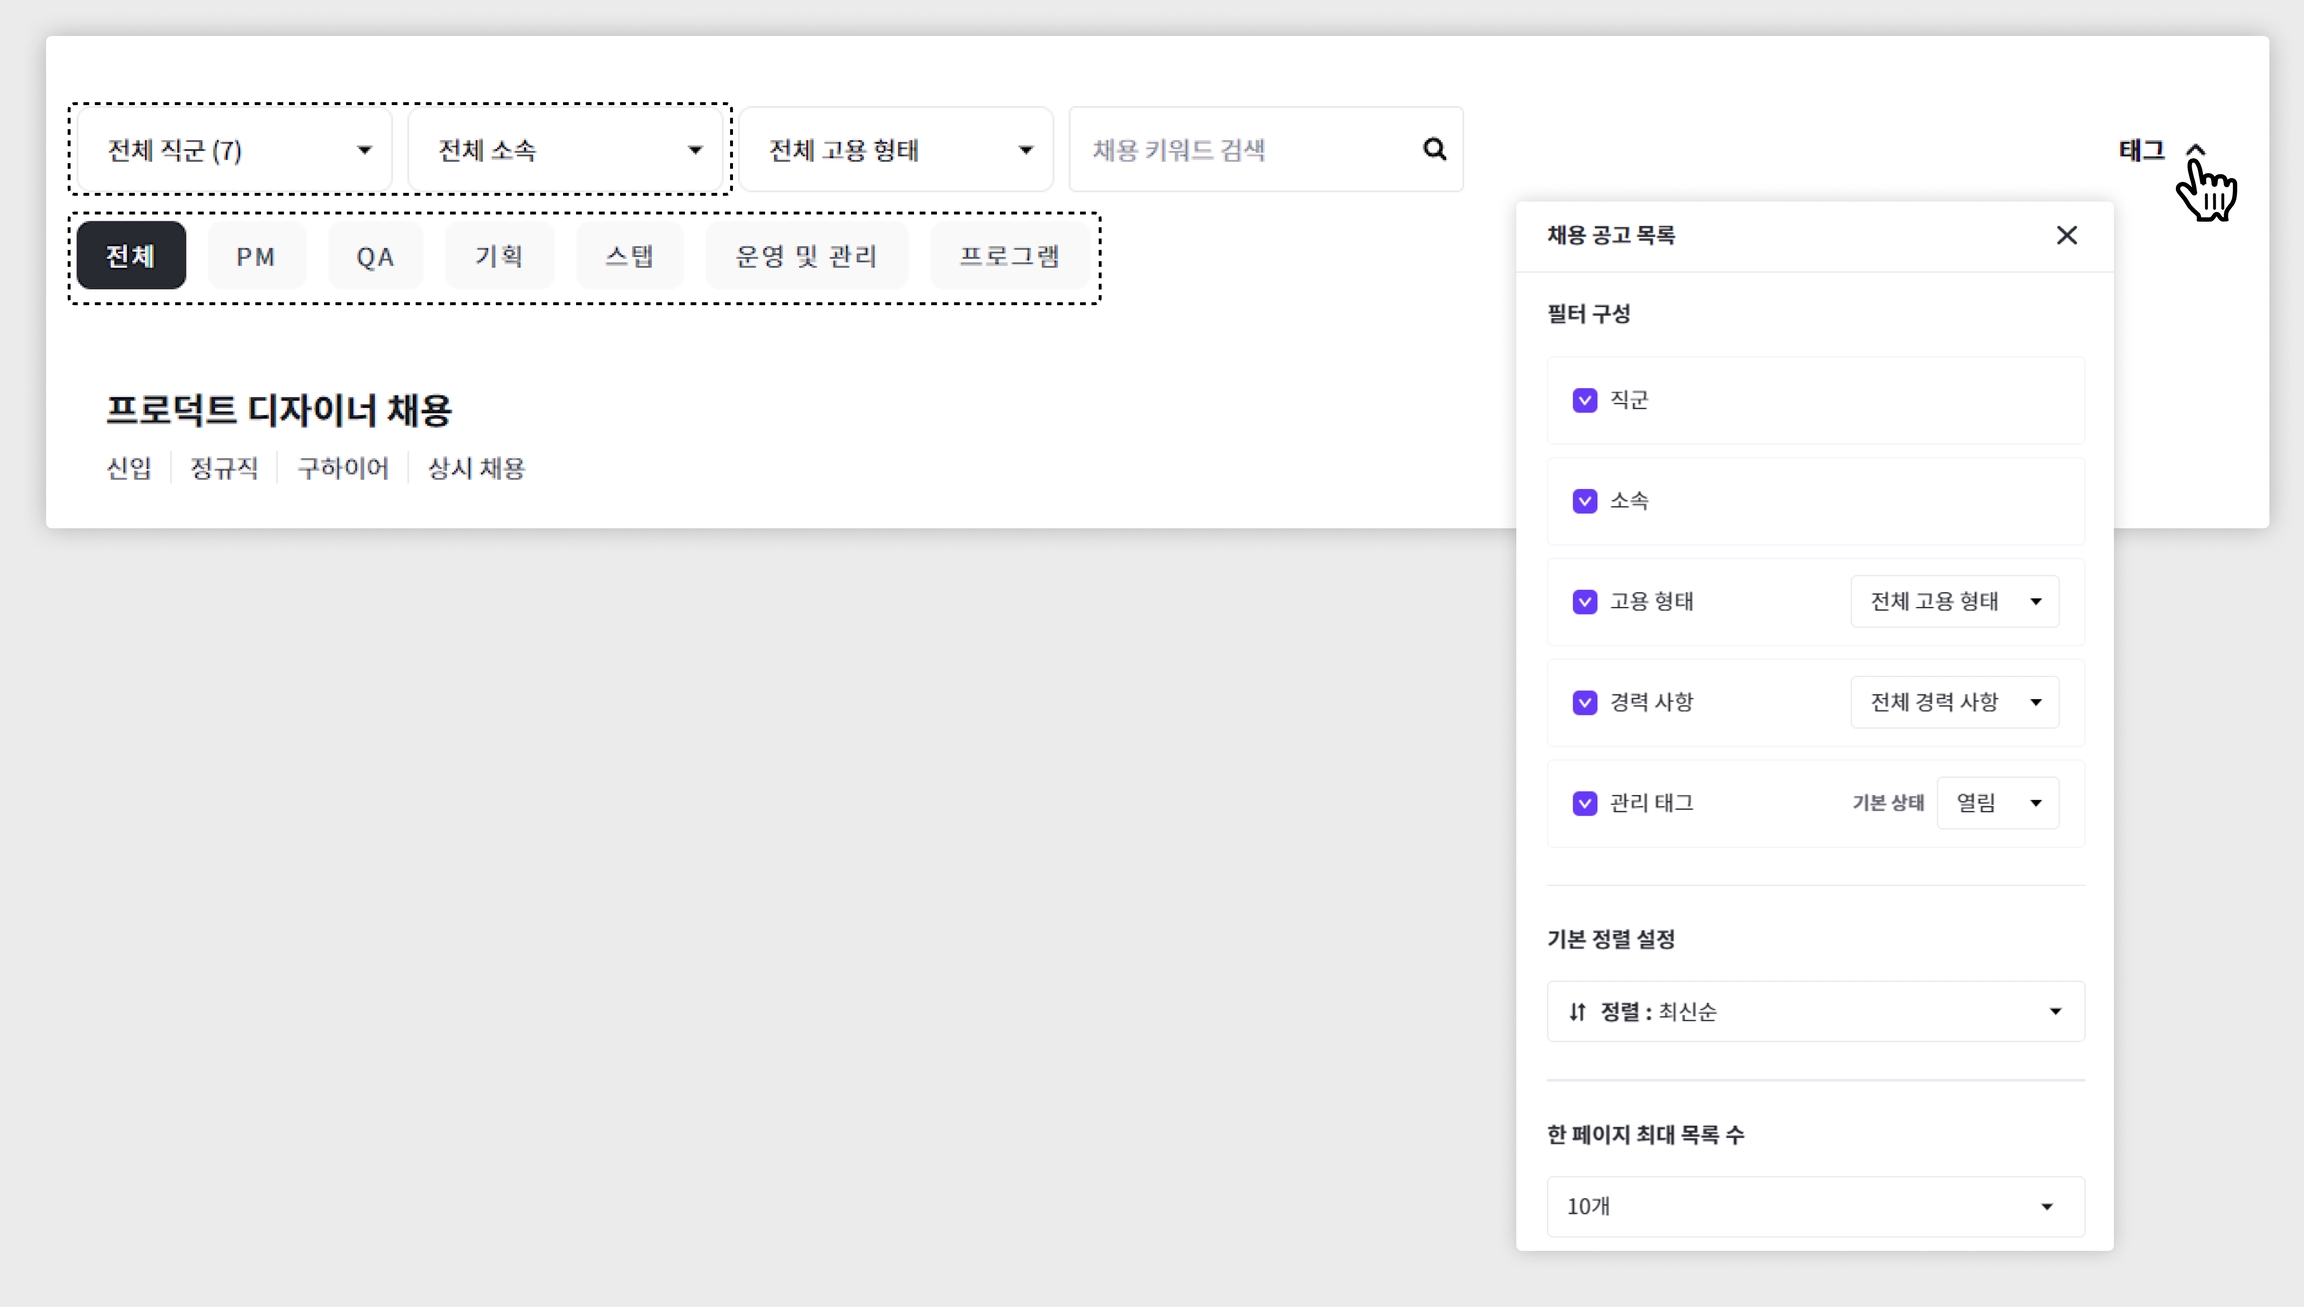The height and width of the screenshot is (1307, 2304).
Task: Open the 프로덕트 디자이너 채용 posting
Action: [x=279, y=410]
